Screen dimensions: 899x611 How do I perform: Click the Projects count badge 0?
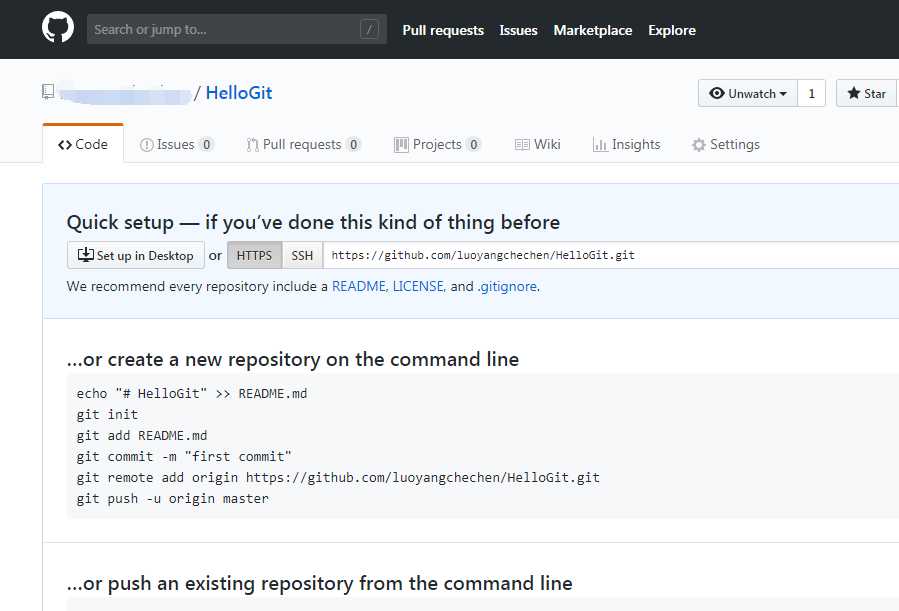[474, 144]
